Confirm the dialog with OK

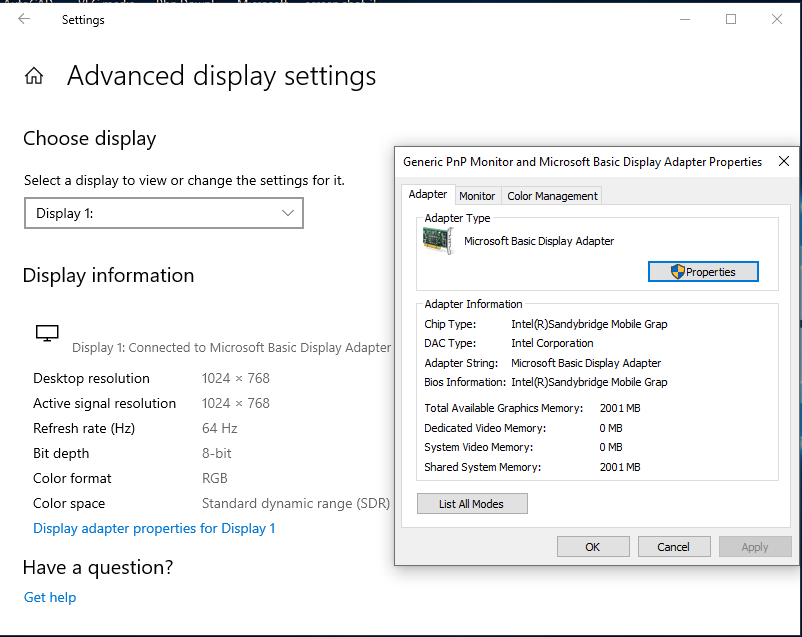[x=593, y=547]
